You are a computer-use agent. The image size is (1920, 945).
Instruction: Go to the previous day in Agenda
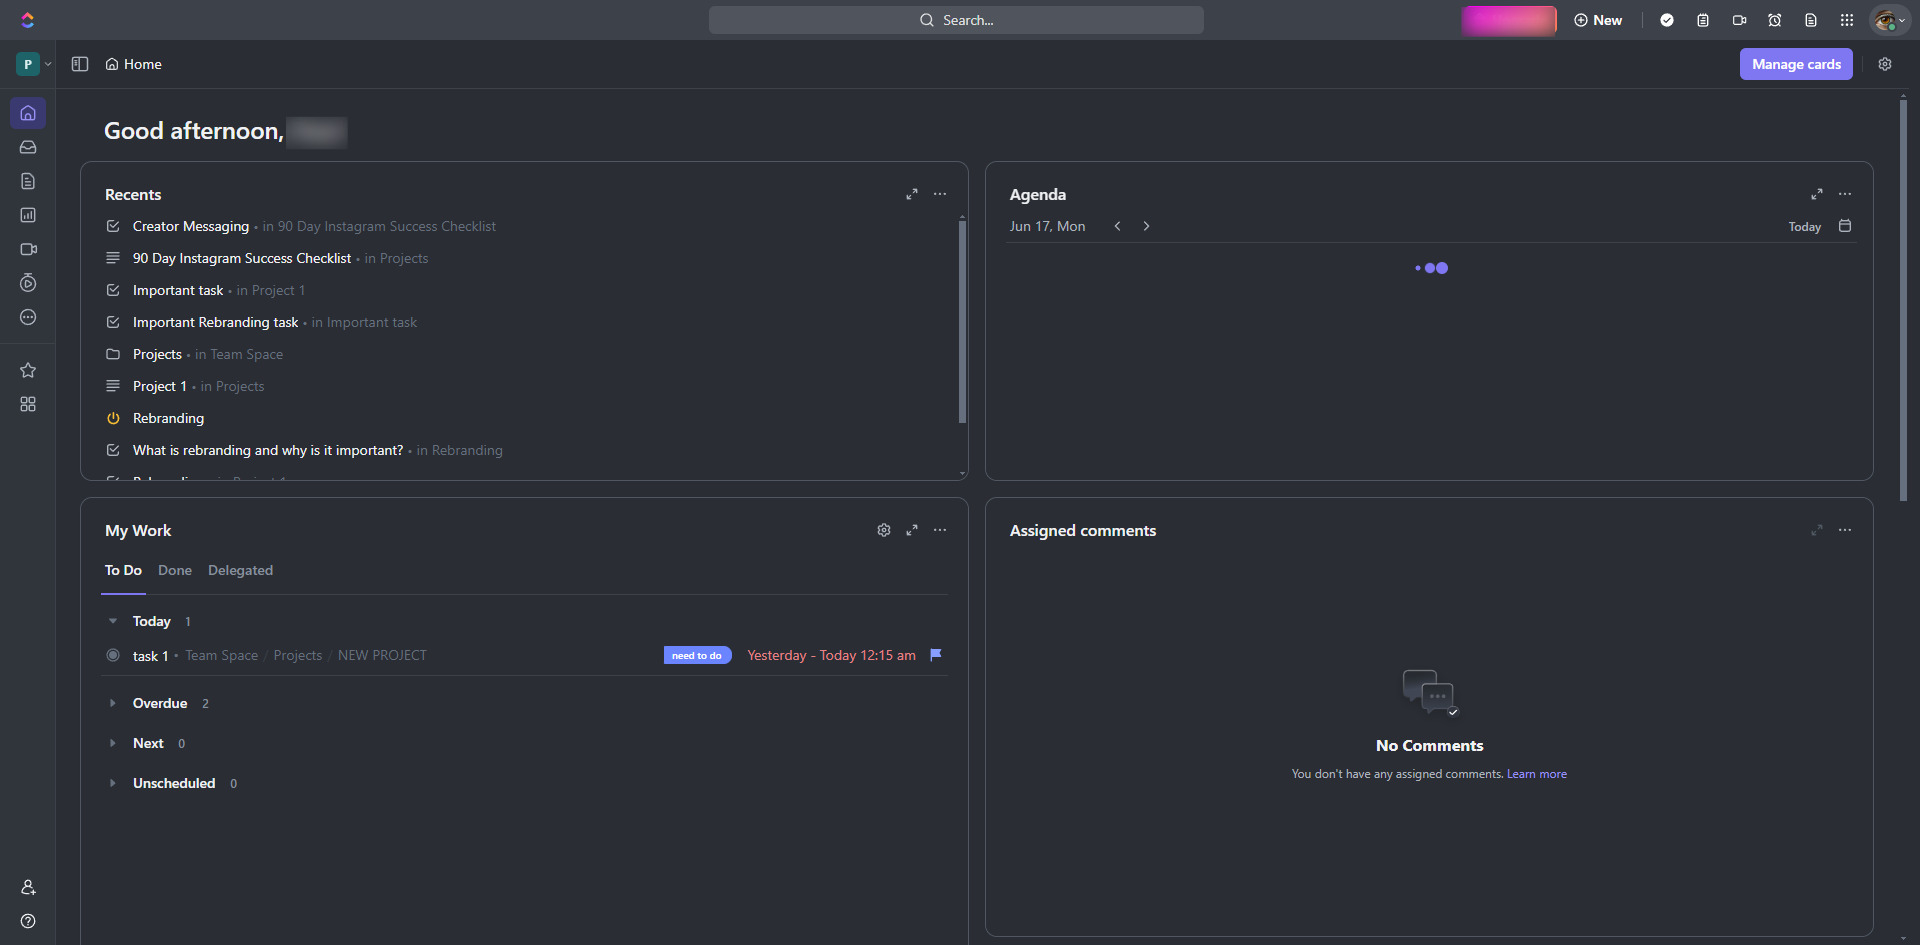[1117, 226]
